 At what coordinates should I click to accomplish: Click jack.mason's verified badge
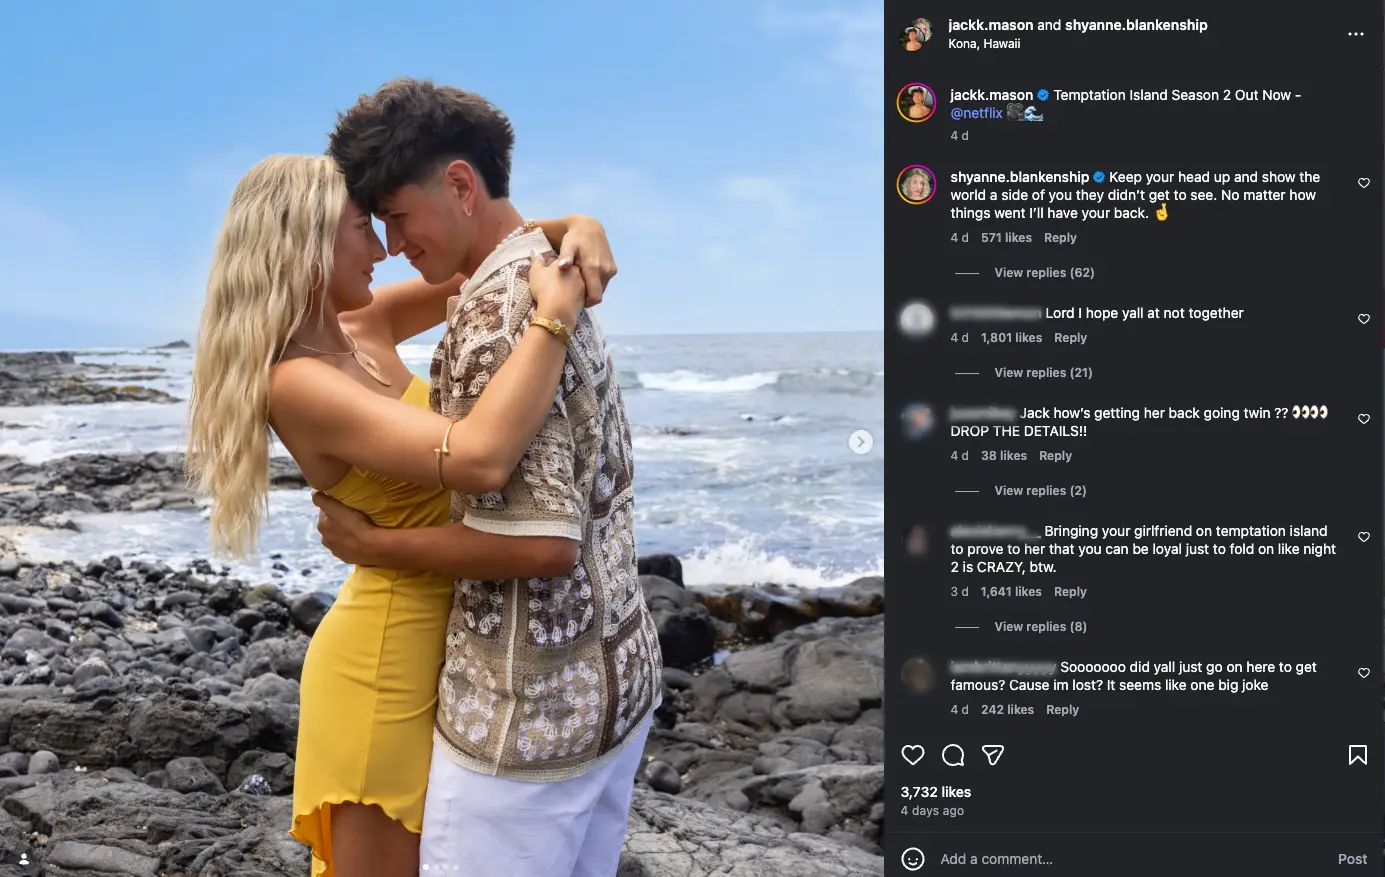[1041, 94]
